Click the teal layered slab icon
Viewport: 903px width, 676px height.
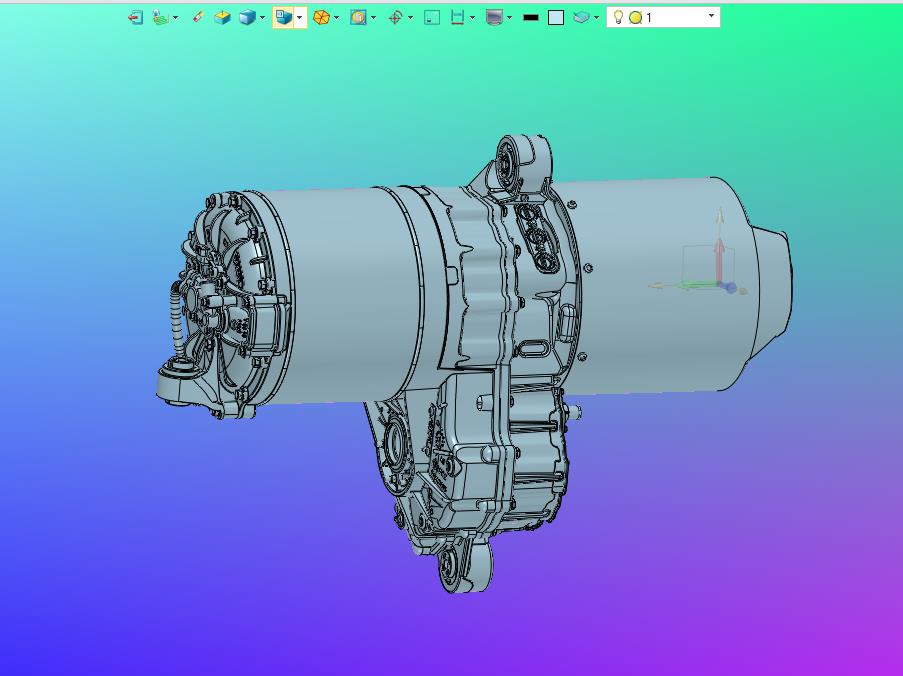[582, 18]
